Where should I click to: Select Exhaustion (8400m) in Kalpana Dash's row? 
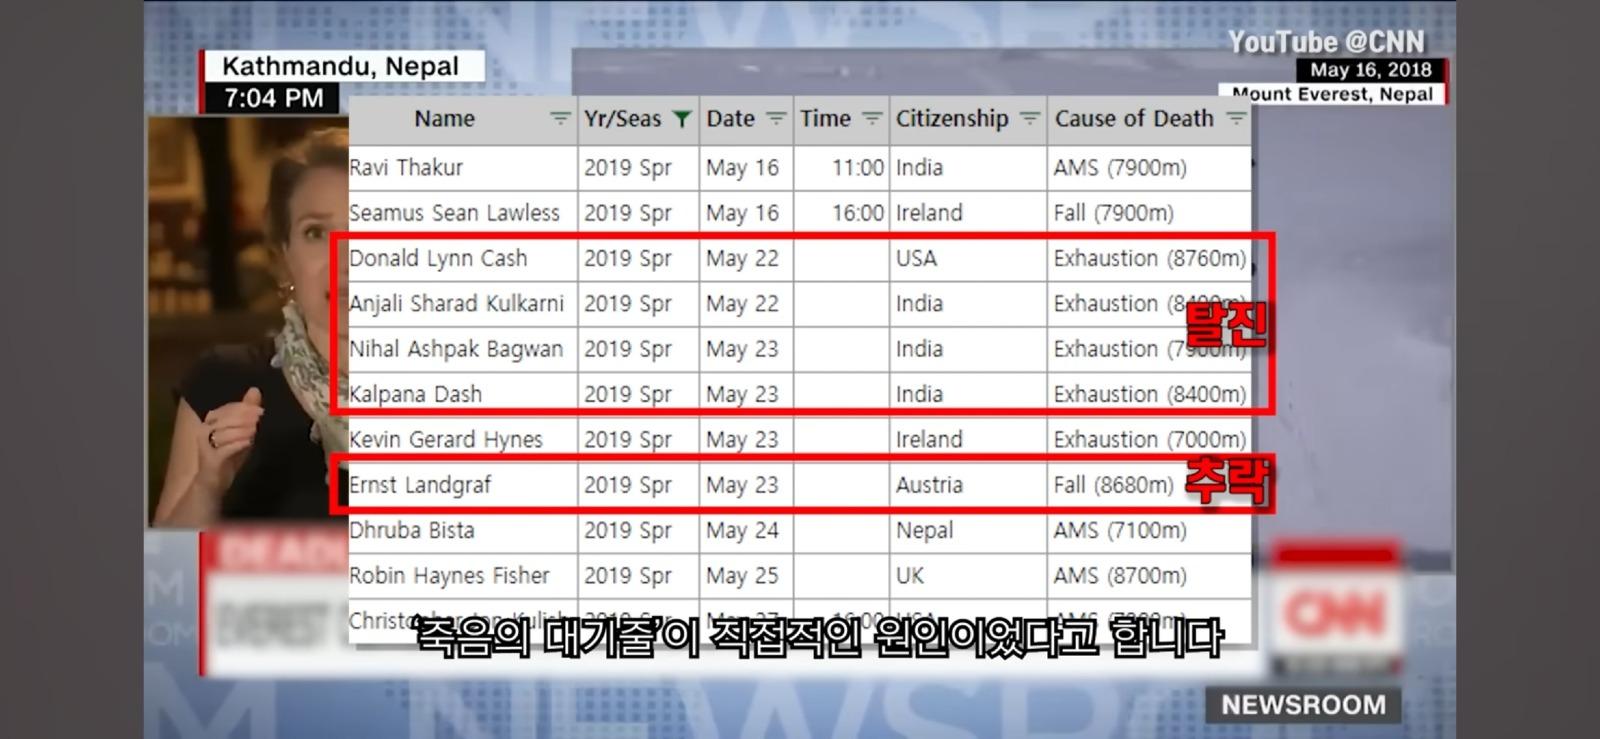[1149, 394]
